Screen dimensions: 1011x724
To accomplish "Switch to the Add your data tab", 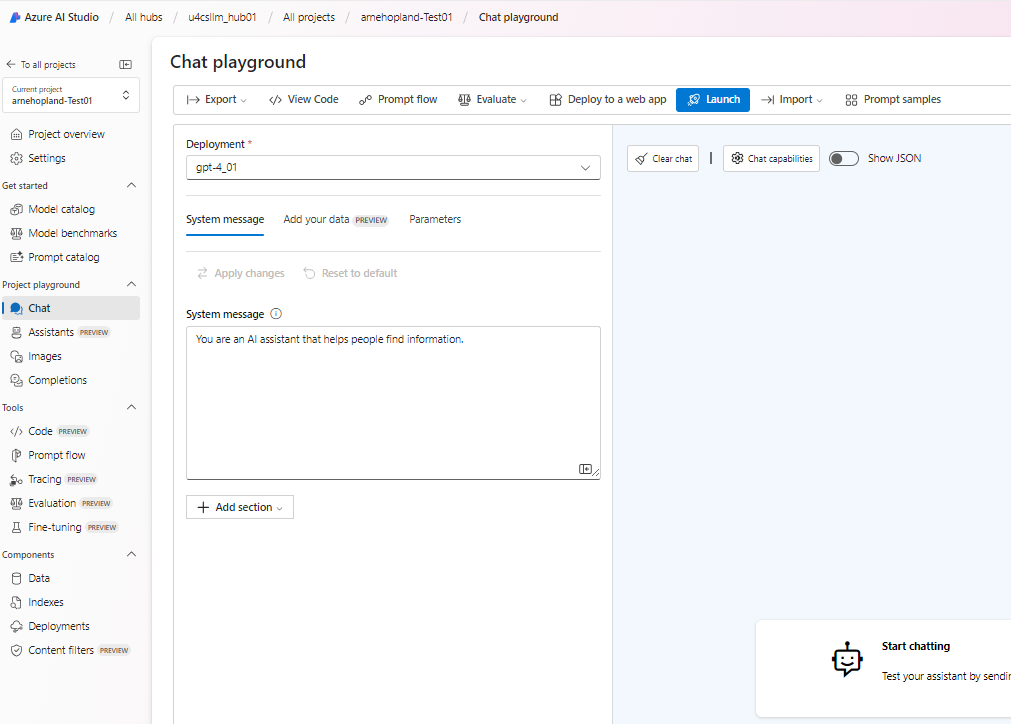I will point(335,220).
